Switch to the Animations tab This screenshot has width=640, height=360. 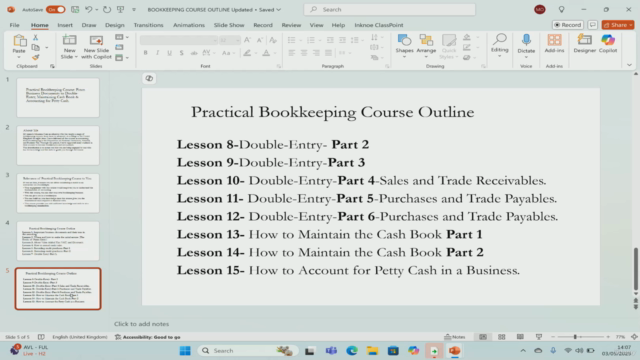[189, 25]
